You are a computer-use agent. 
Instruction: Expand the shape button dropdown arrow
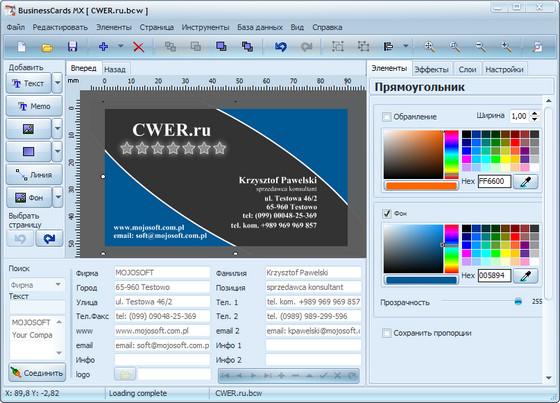58,152
